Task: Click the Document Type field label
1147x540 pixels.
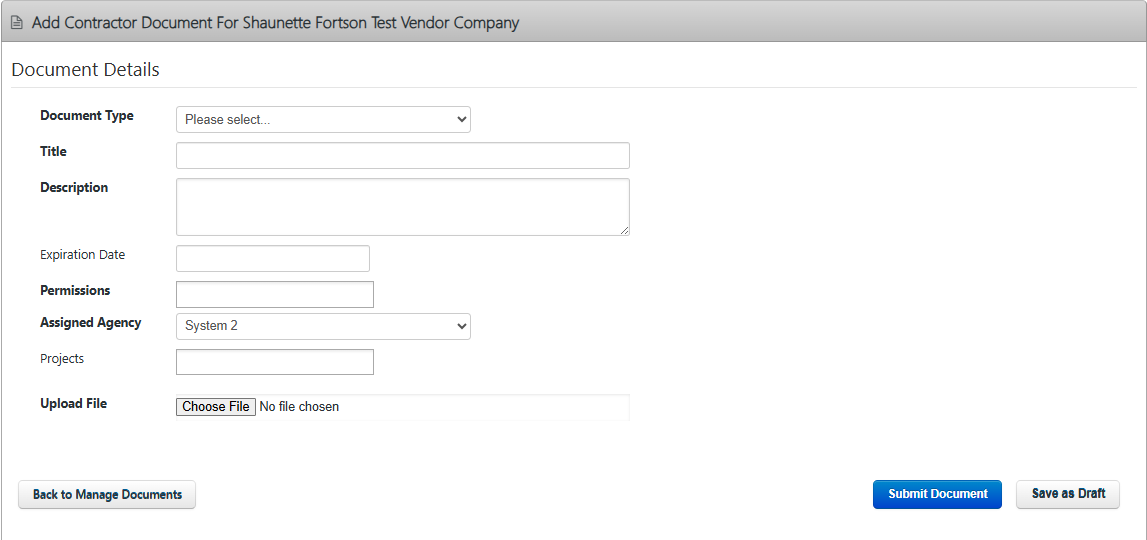Action: 86,115
